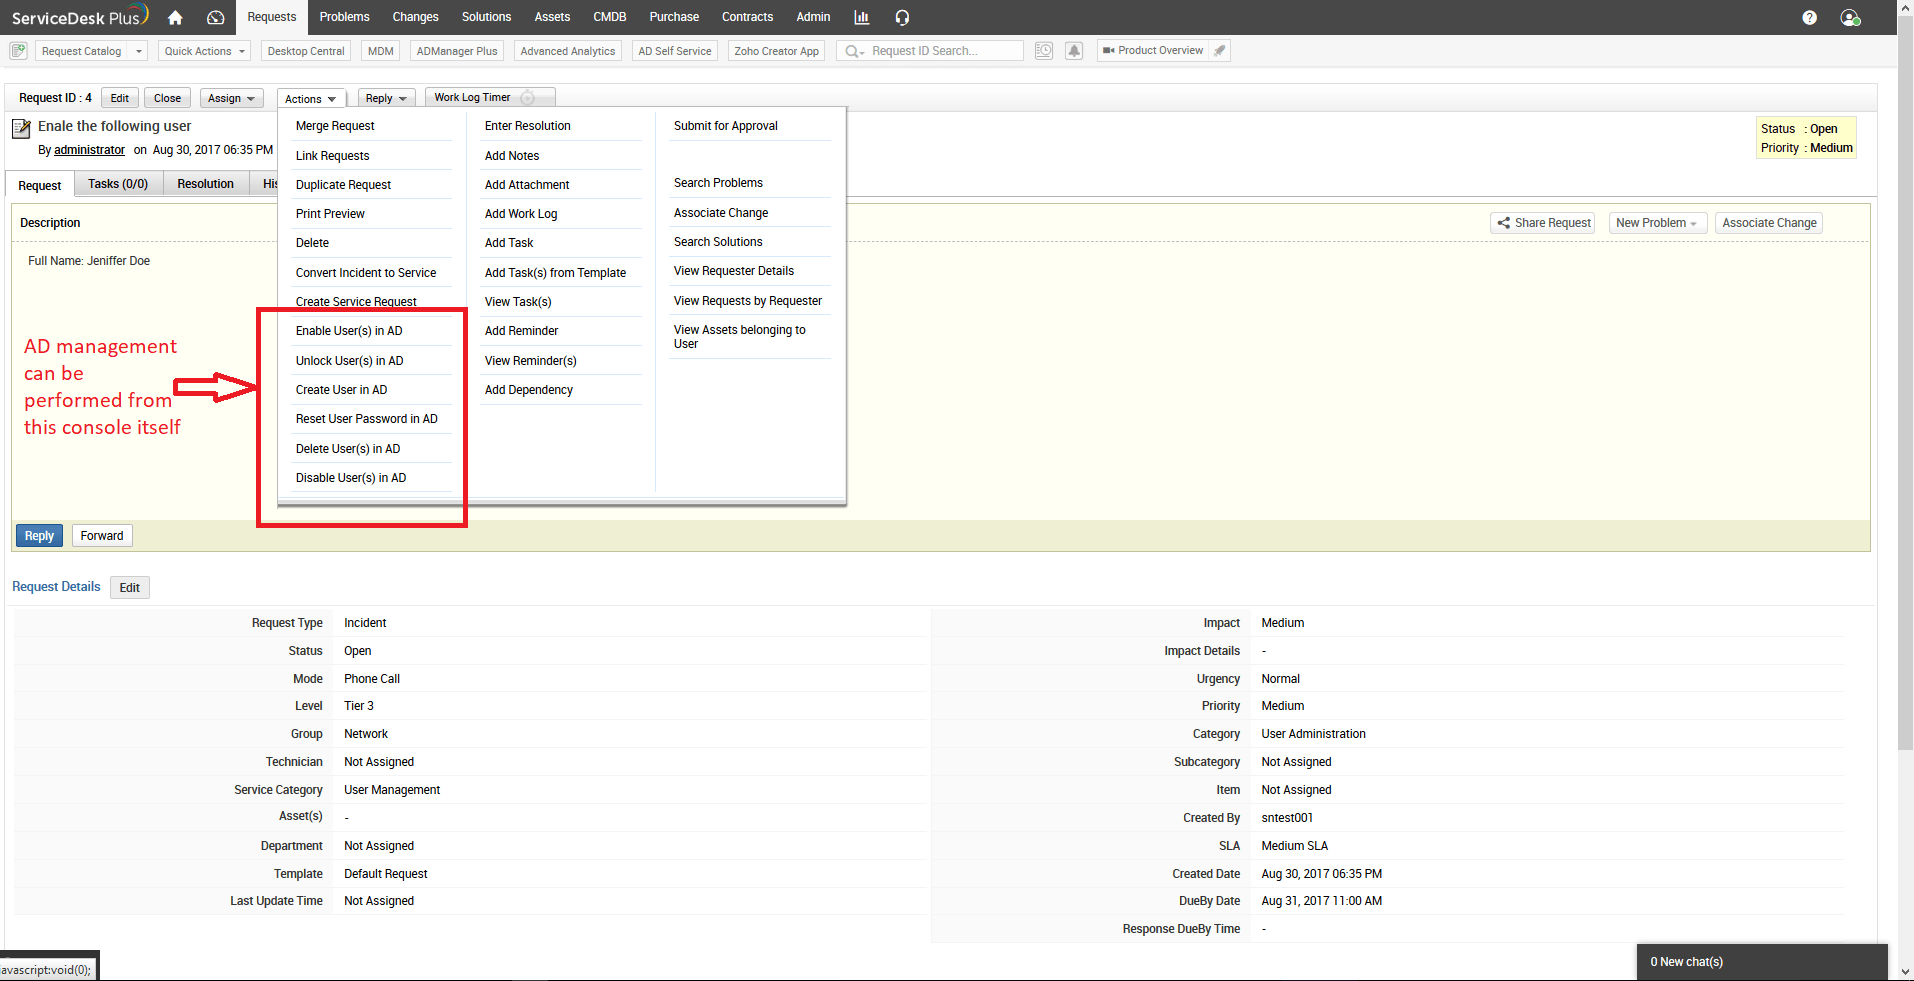This screenshot has height=981, width=1914.
Task: Click the headset support icon
Action: pyautogui.click(x=902, y=17)
